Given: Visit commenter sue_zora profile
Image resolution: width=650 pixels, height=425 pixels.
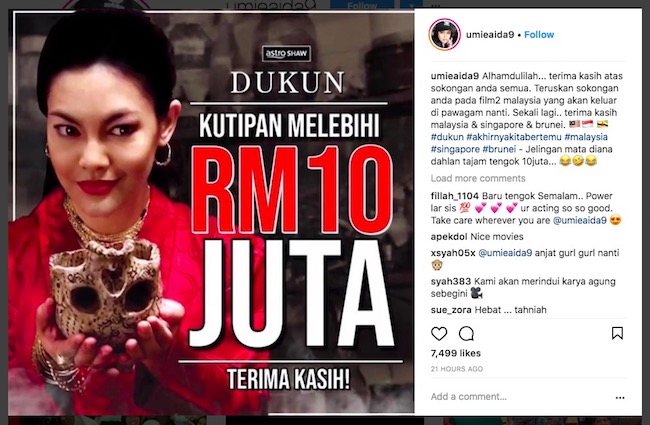Looking at the screenshot, I should 451,310.
